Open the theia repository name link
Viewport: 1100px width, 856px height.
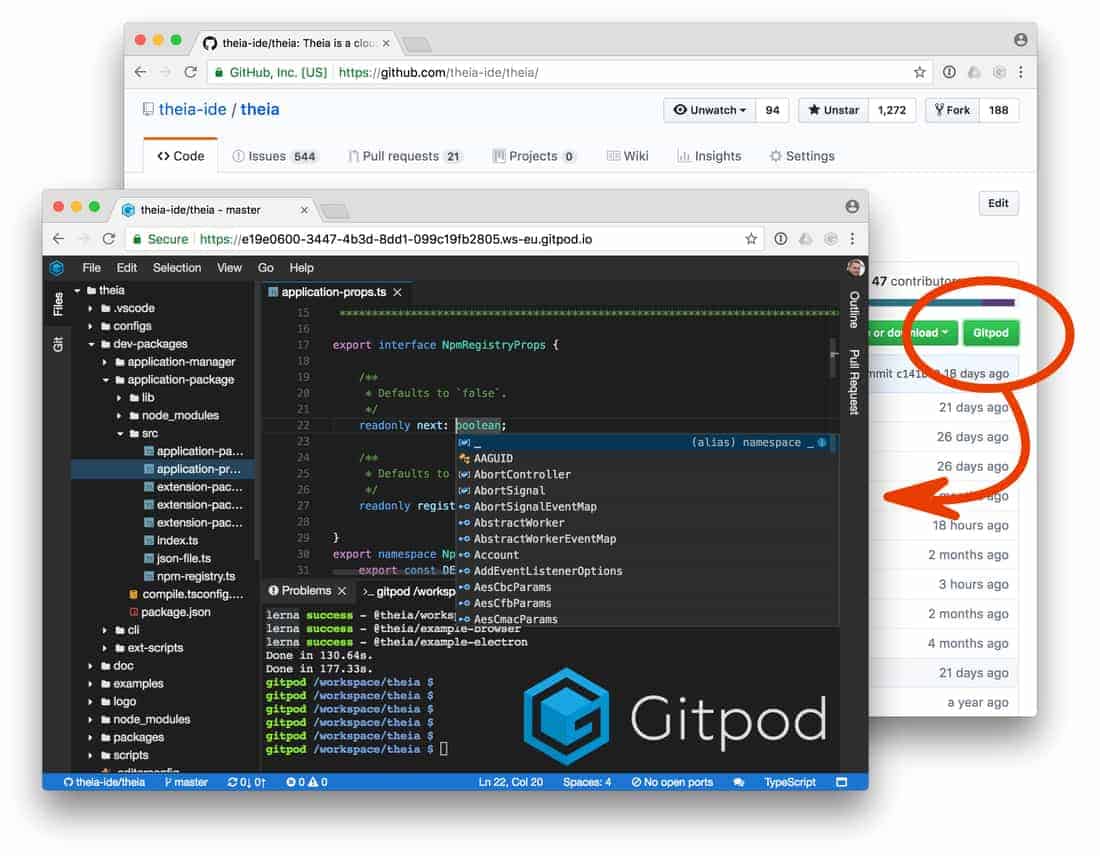click(260, 109)
